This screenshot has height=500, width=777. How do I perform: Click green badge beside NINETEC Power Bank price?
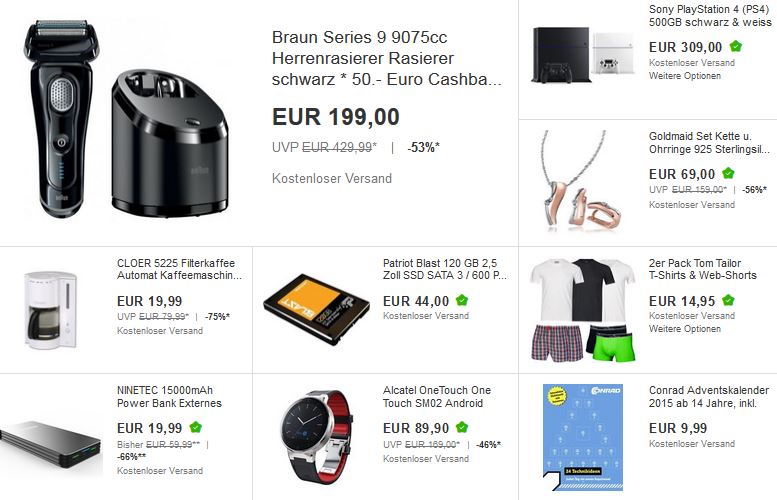(x=196, y=427)
